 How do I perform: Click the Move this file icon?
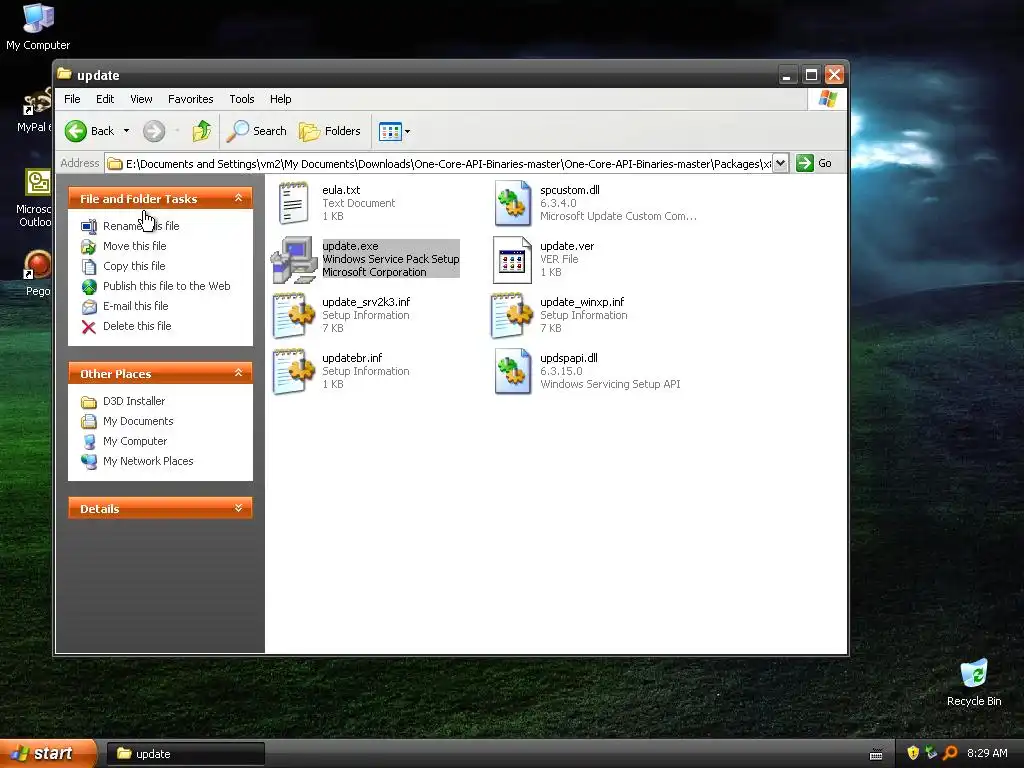(x=89, y=246)
